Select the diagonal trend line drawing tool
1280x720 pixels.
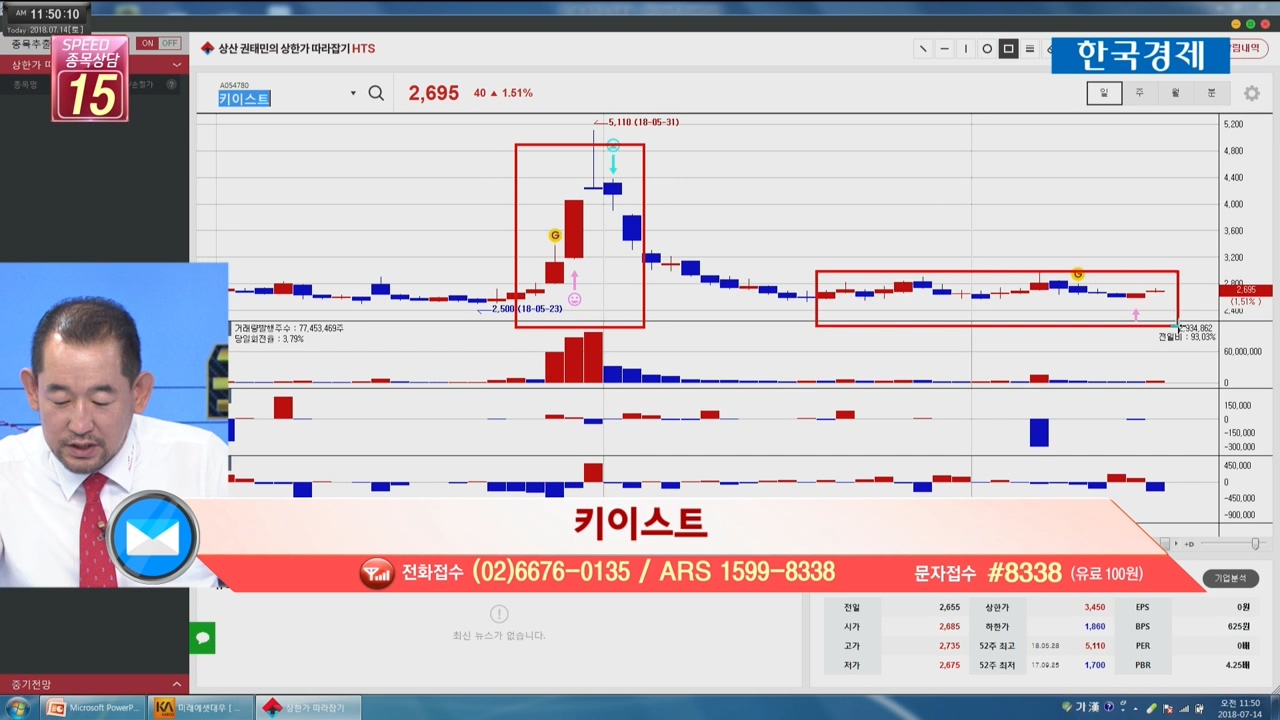click(x=923, y=49)
